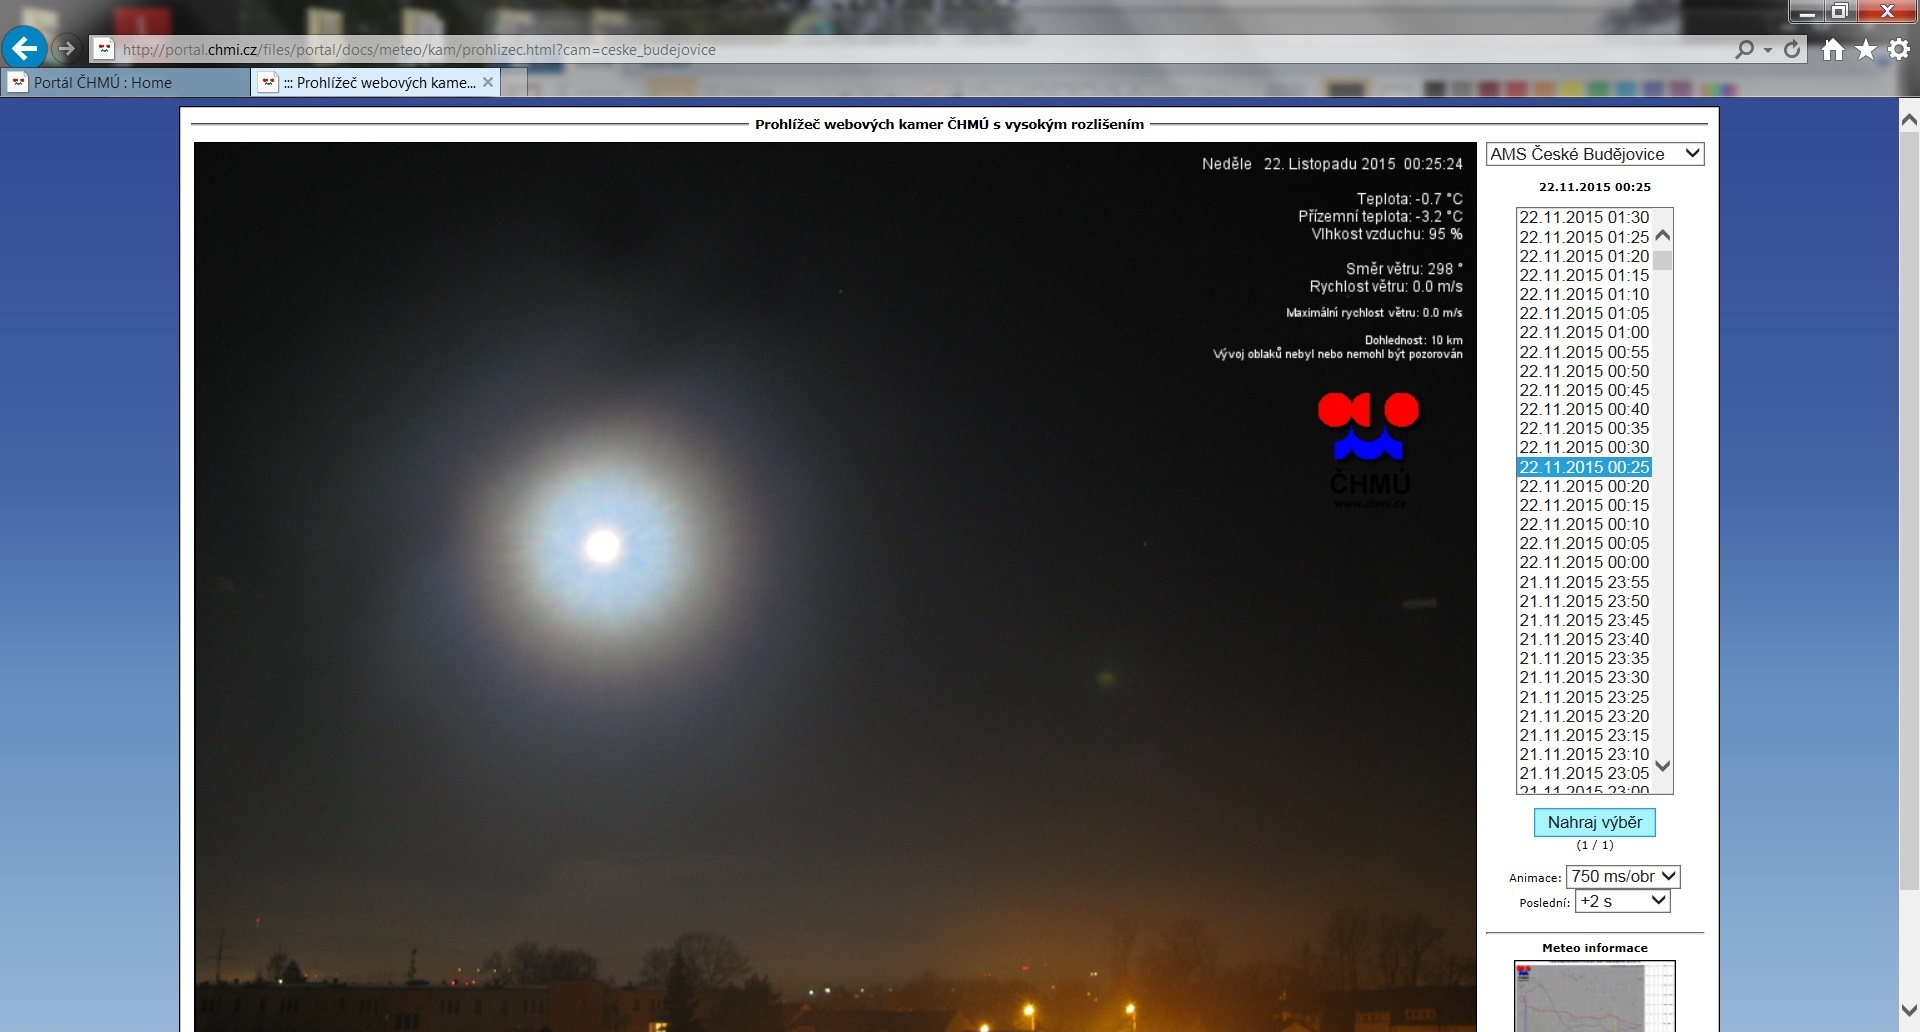
Task: Close the Prohlížeč webových kamer tab
Action: point(488,82)
